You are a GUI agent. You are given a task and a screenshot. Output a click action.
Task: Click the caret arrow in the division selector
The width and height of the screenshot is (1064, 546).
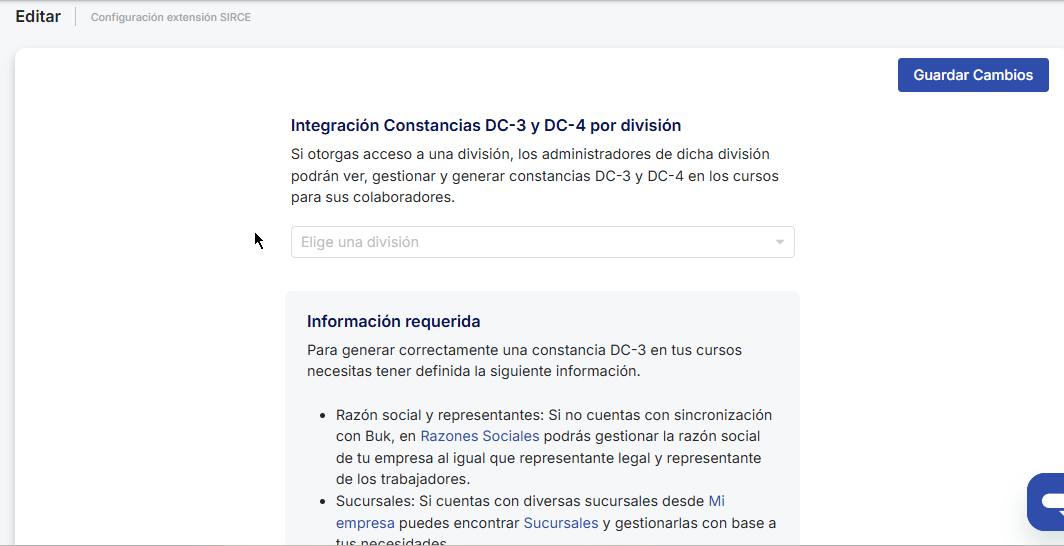[x=779, y=242]
